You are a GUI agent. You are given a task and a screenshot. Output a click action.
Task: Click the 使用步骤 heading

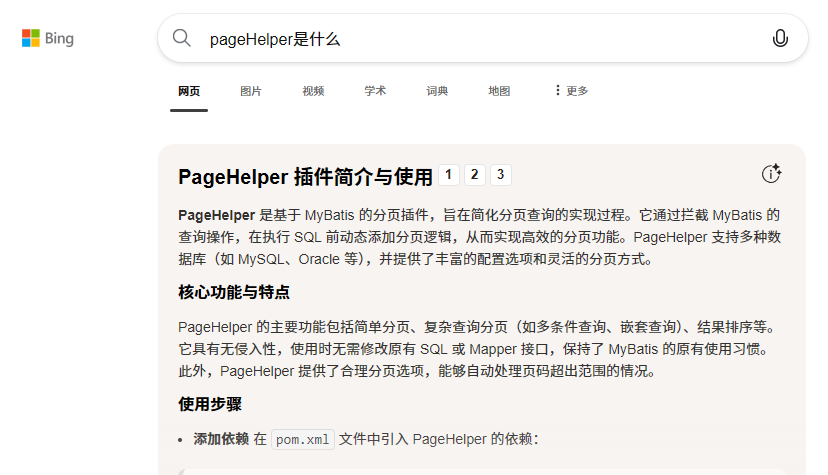click(x=210, y=404)
